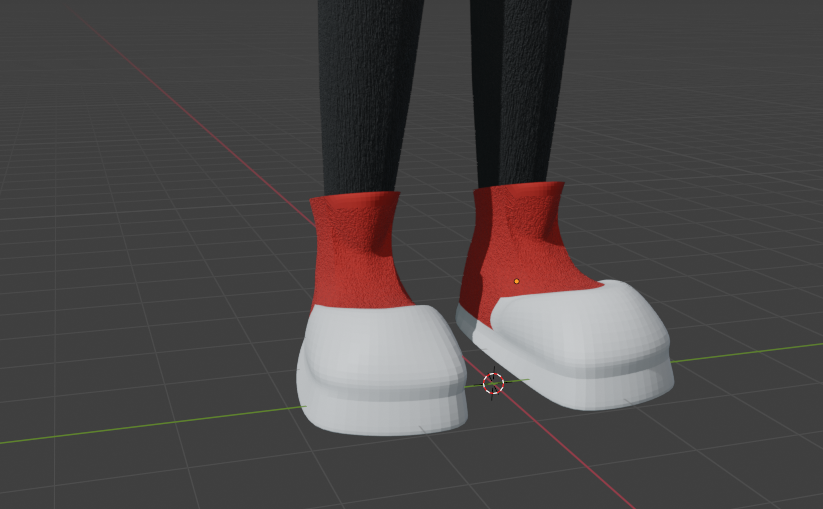Click the red X axis line near bottom right
Viewport: 823px width, 509px height.
[x=590, y=470]
